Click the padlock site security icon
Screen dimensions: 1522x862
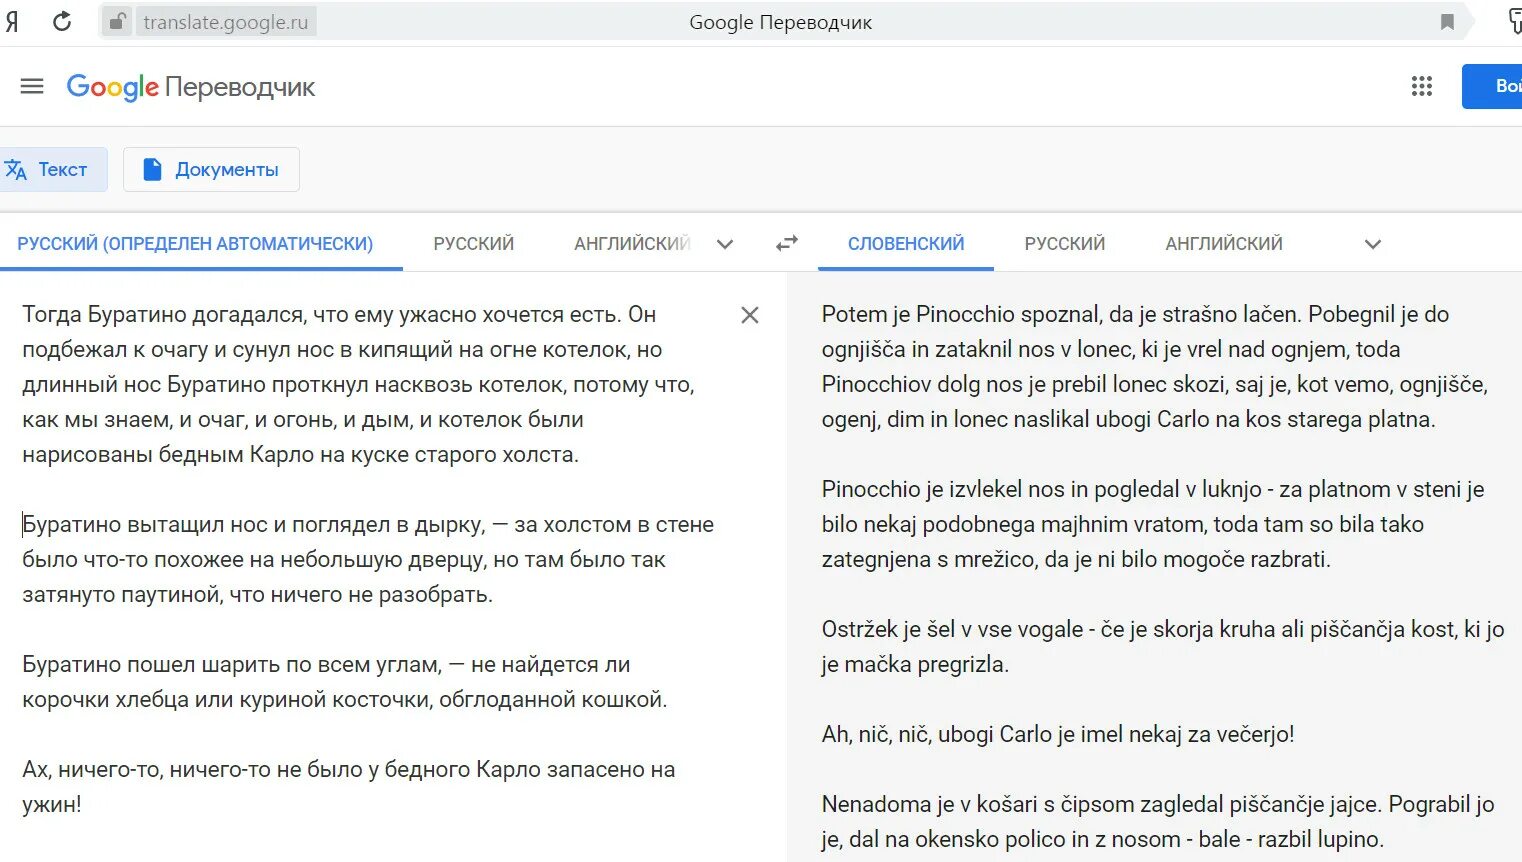[x=117, y=21]
